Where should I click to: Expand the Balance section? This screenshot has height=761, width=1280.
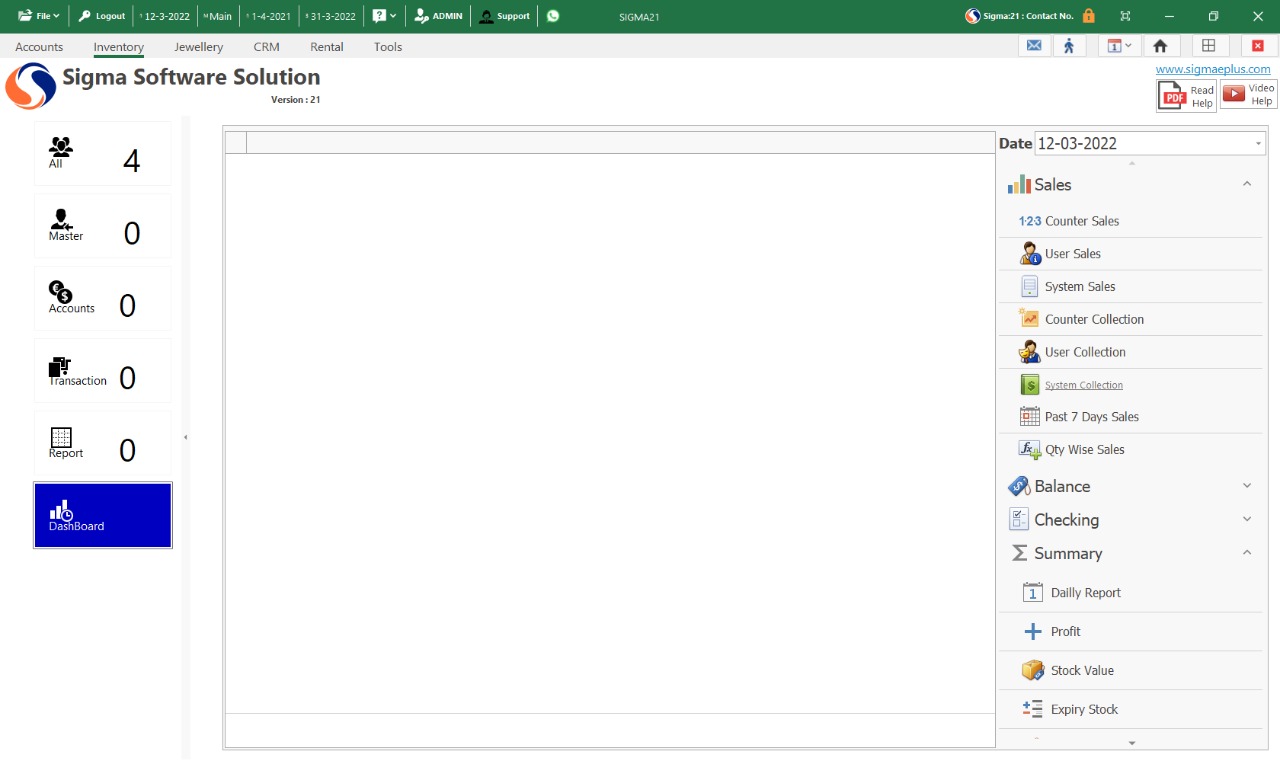pos(1246,486)
